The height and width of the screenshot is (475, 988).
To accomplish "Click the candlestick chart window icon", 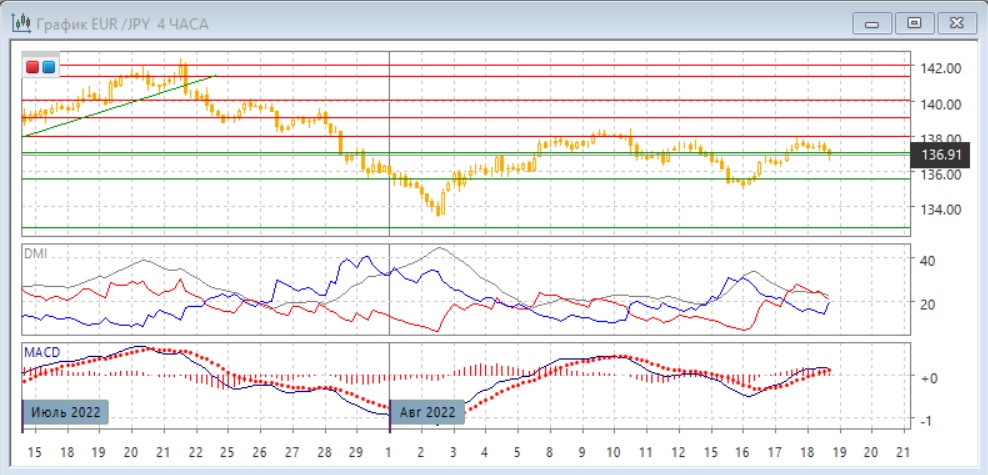I will tap(19, 23).
